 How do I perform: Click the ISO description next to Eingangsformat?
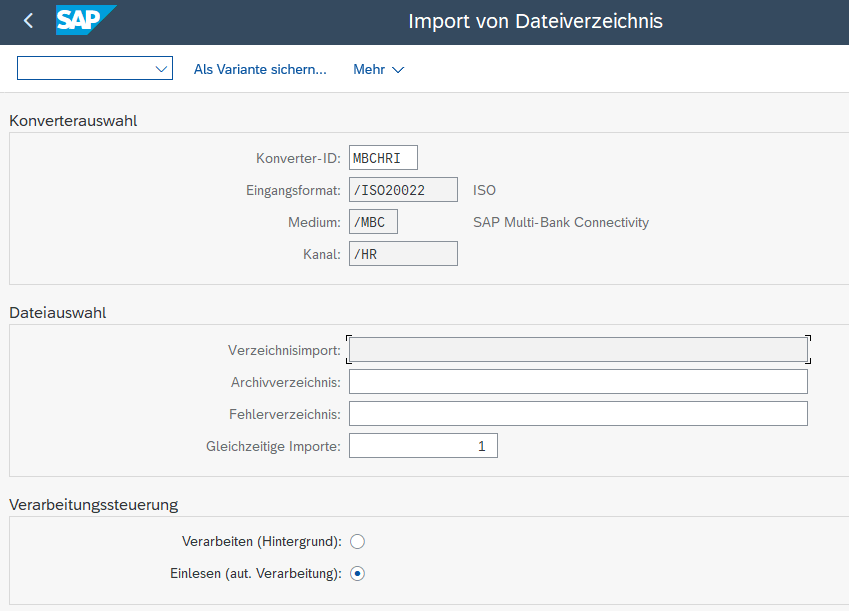484,190
